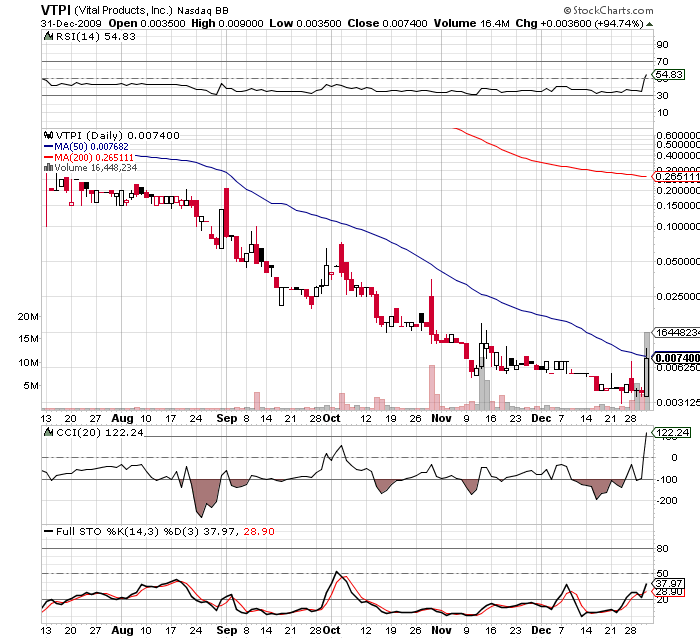This screenshot has height=639, width=700.
Task: Click the -200 level label in the CCI panel
Action: click(x=667, y=501)
